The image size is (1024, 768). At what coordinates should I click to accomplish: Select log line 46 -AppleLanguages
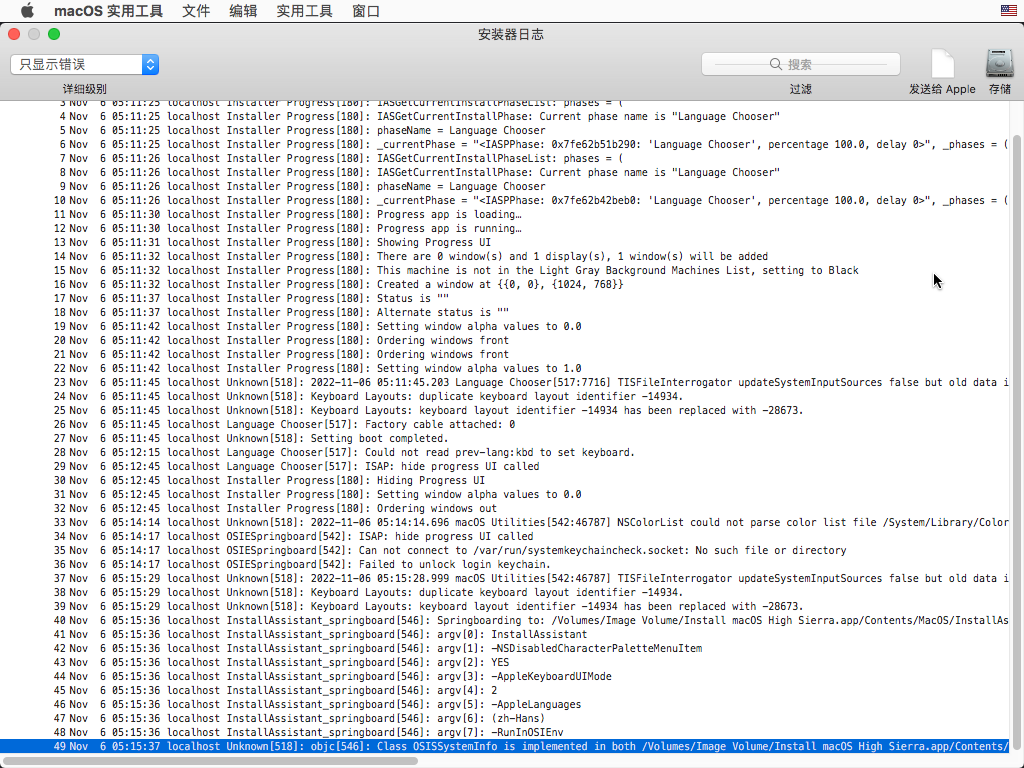coord(504,705)
